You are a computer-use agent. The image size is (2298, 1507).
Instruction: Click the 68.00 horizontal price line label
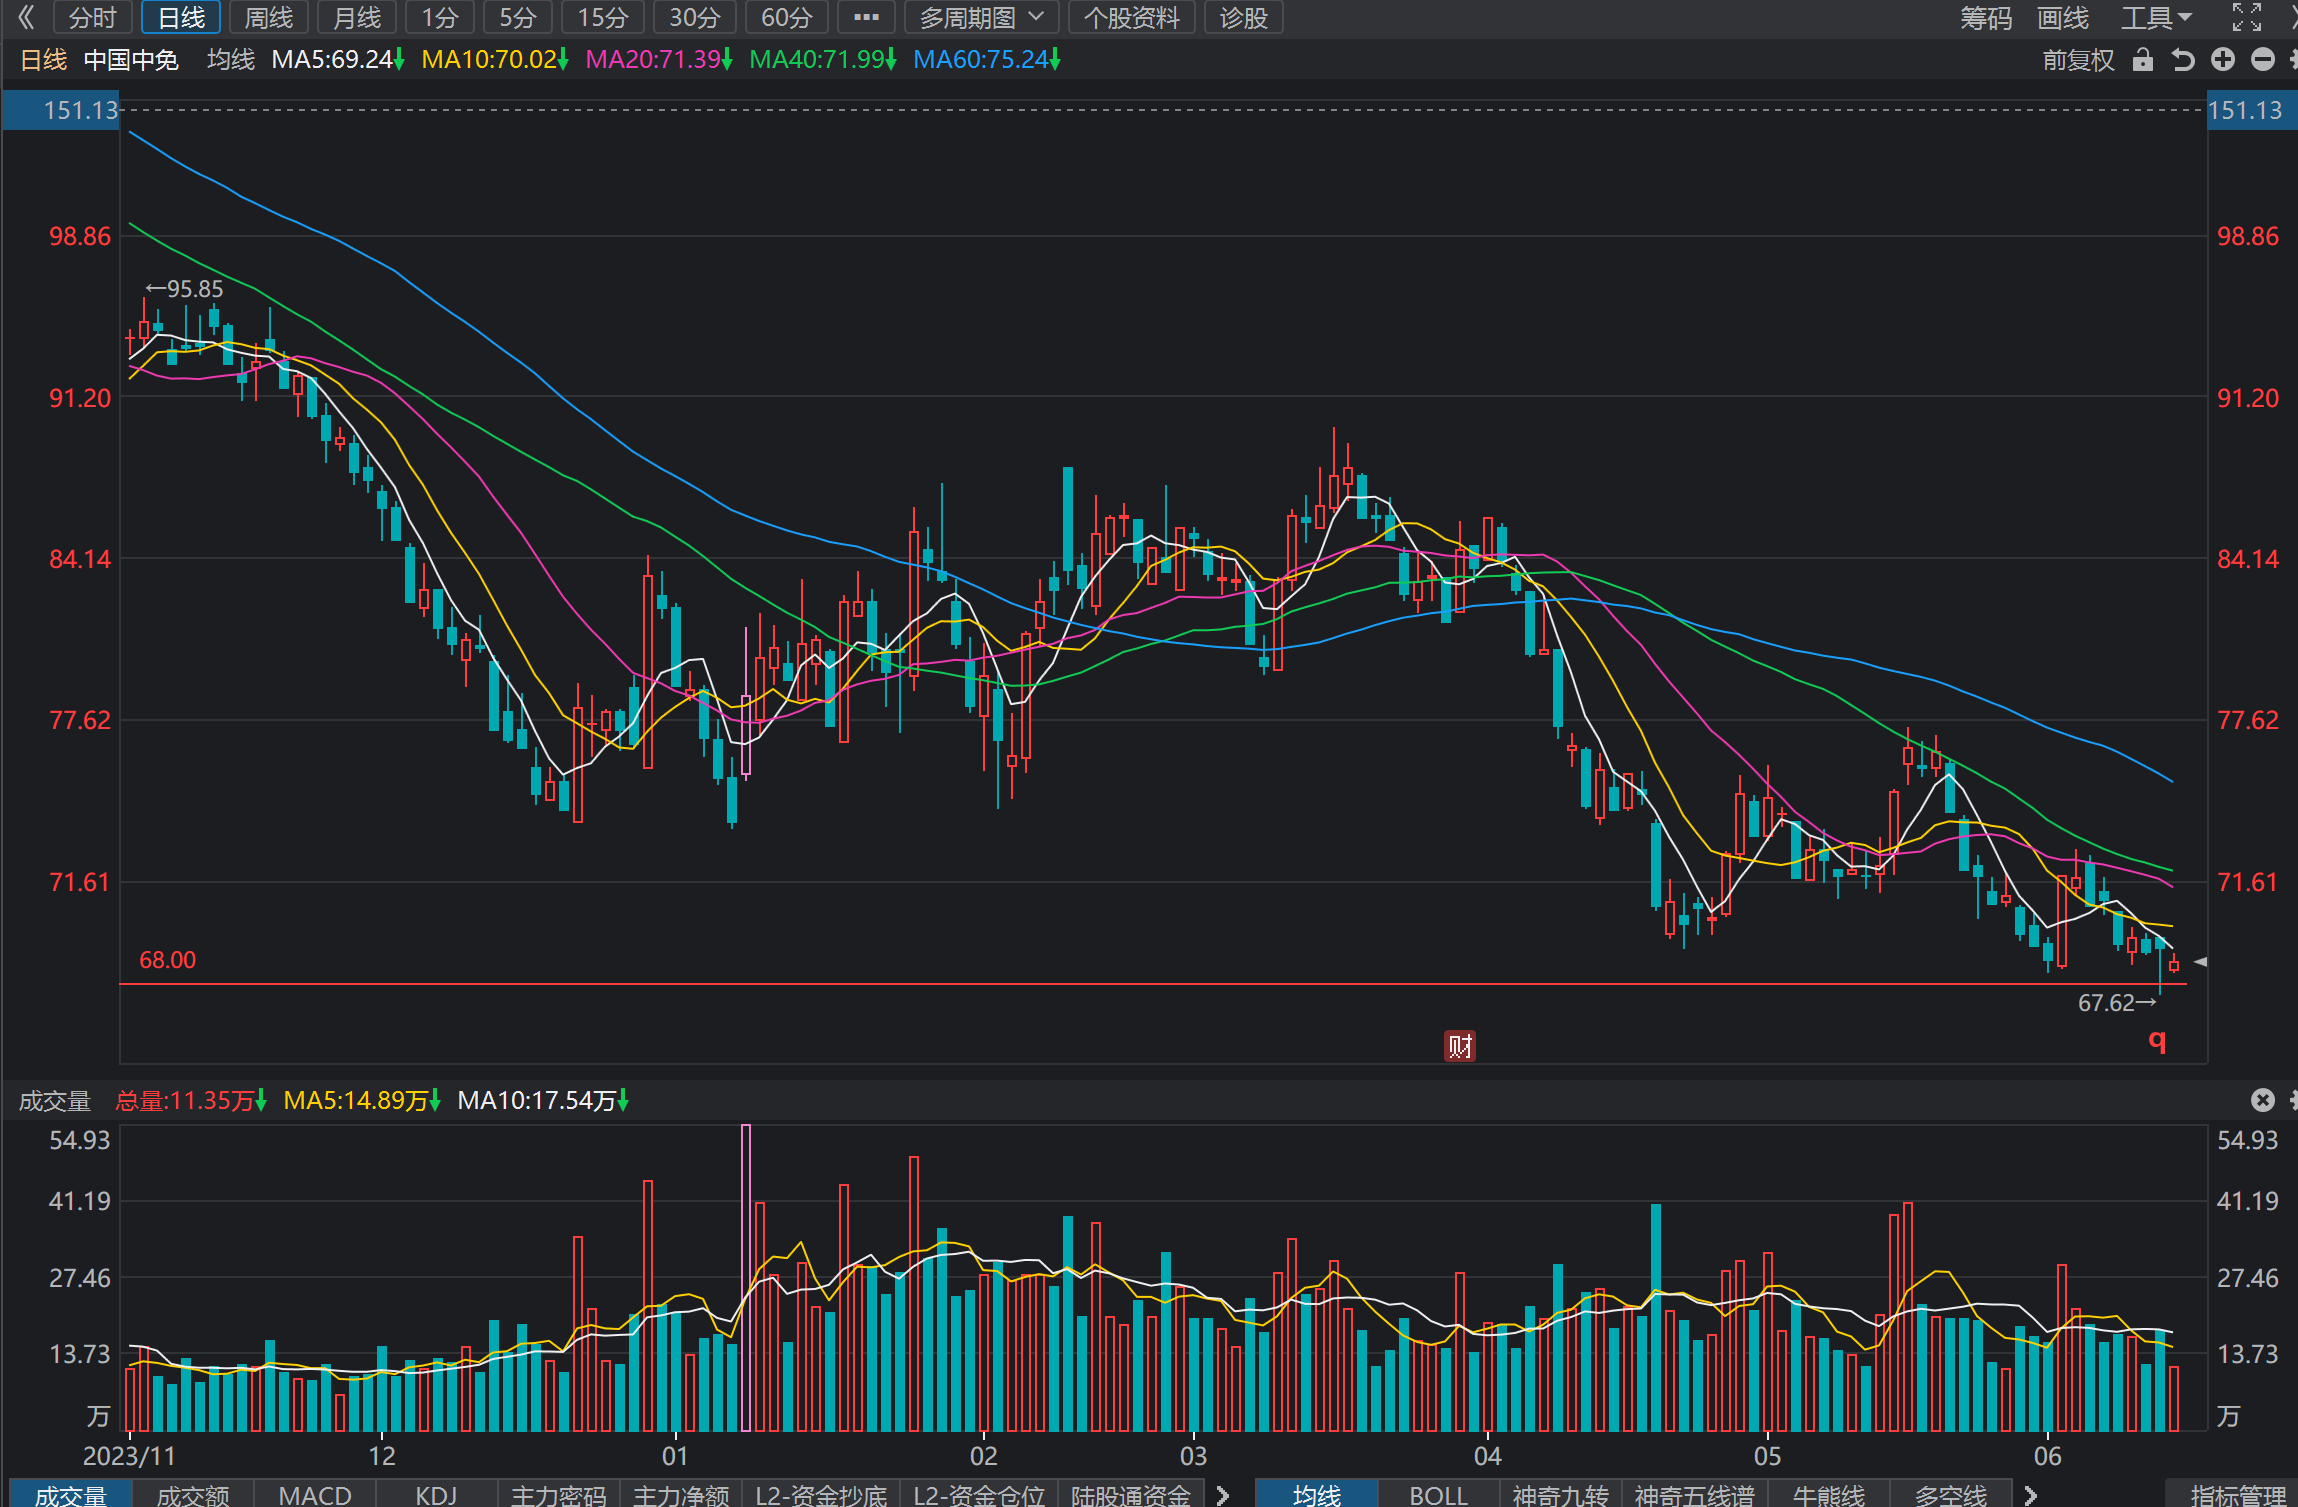click(x=167, y=960)
